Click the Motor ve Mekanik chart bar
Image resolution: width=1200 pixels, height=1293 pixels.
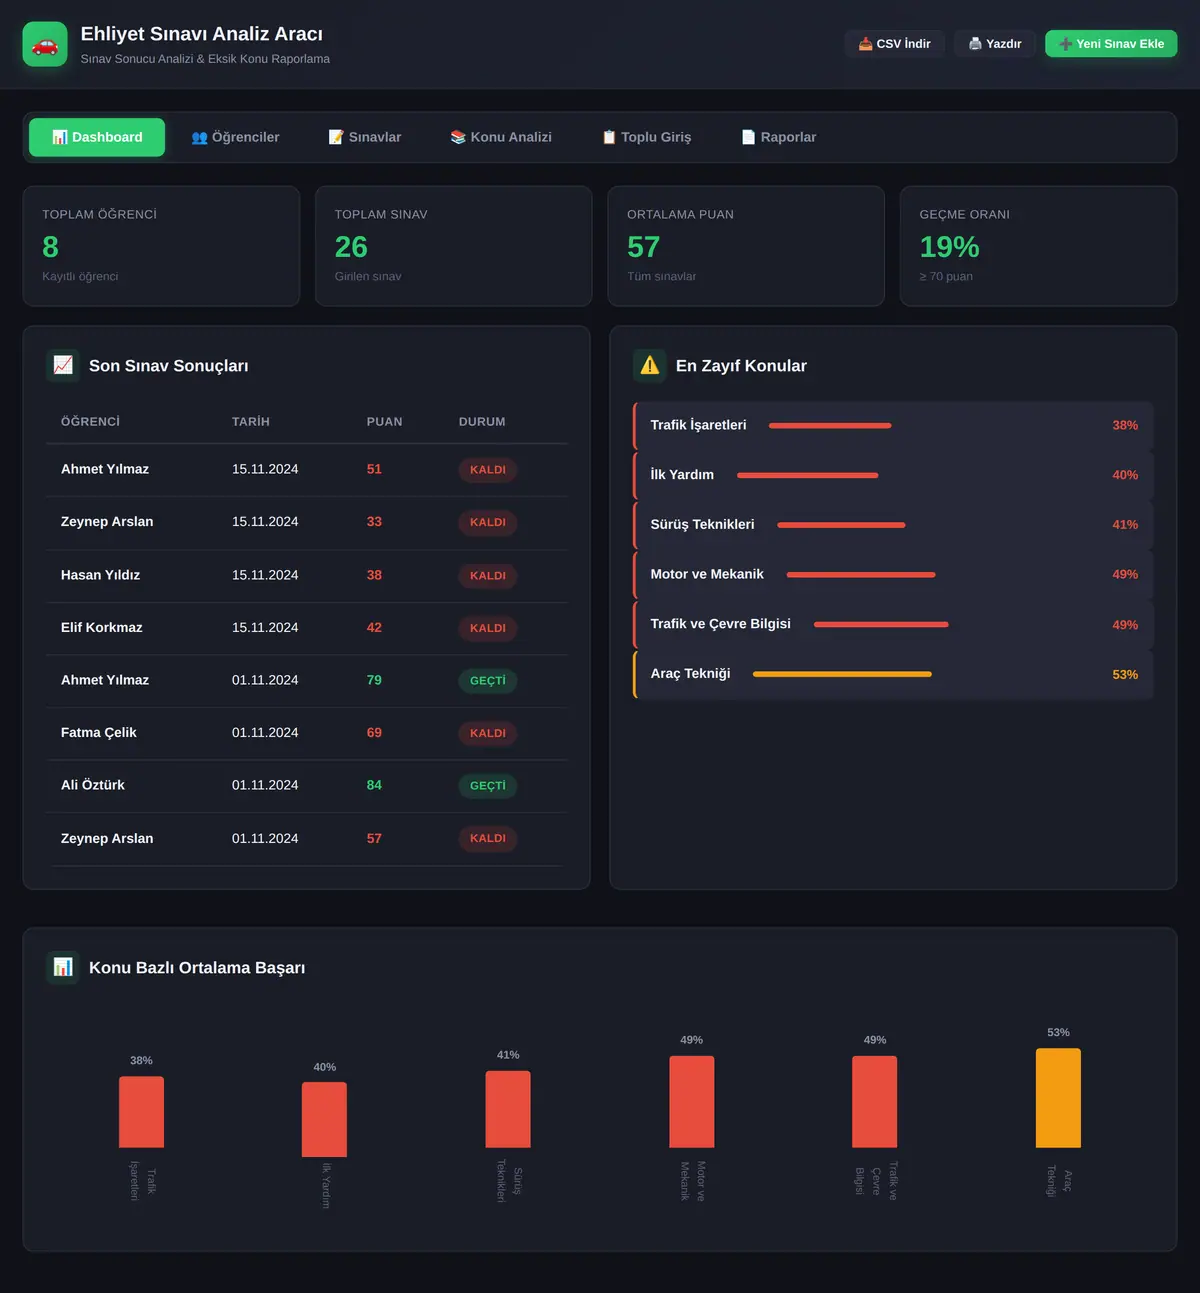pyautogui.click(x=692, y=1102)
